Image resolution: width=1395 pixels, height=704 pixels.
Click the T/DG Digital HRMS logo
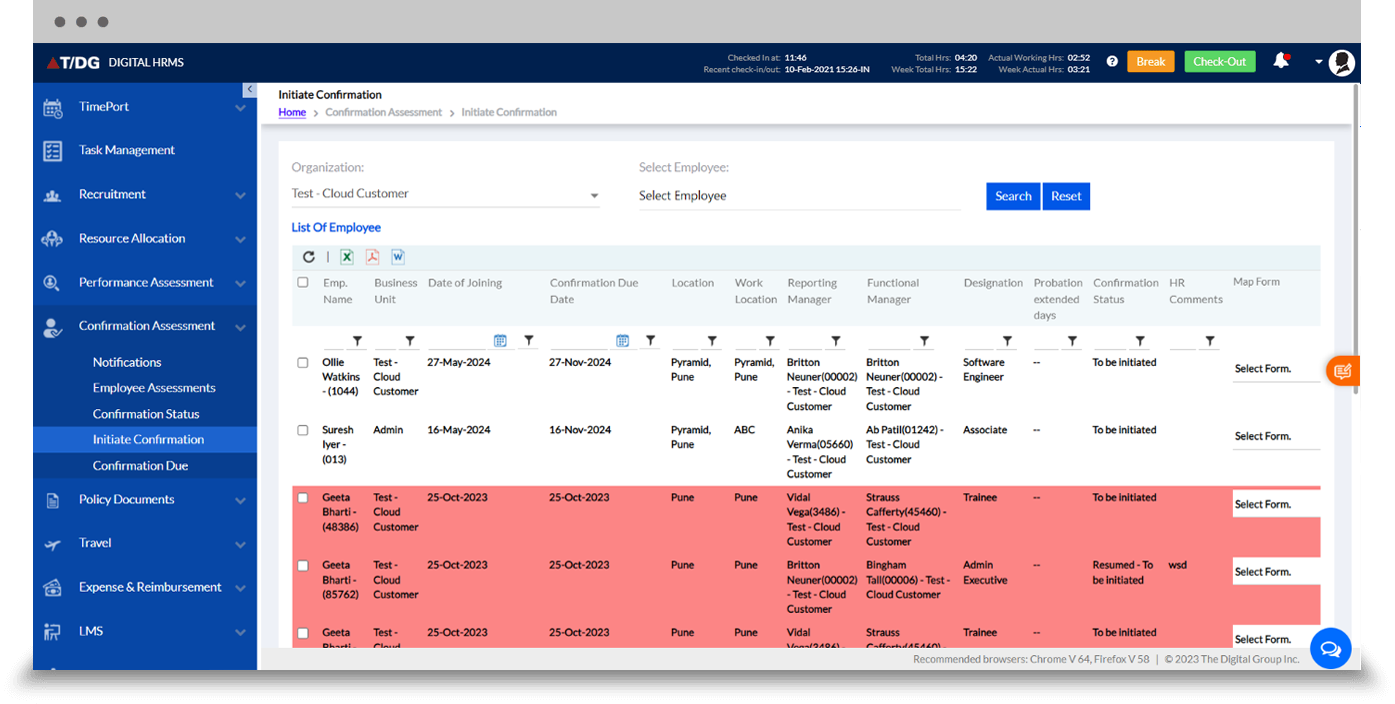click(115, 62)
